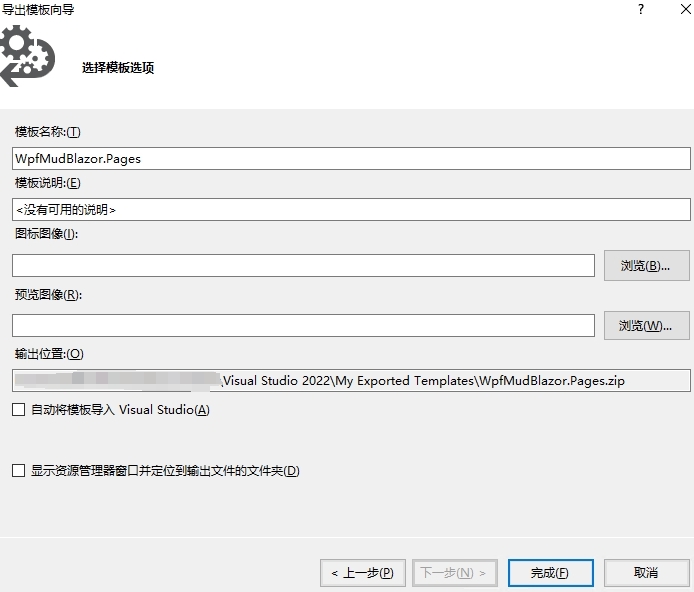This screenshot has height=592, width=694.
Task: Click the export template gear icon
Action: click(27, 56)
